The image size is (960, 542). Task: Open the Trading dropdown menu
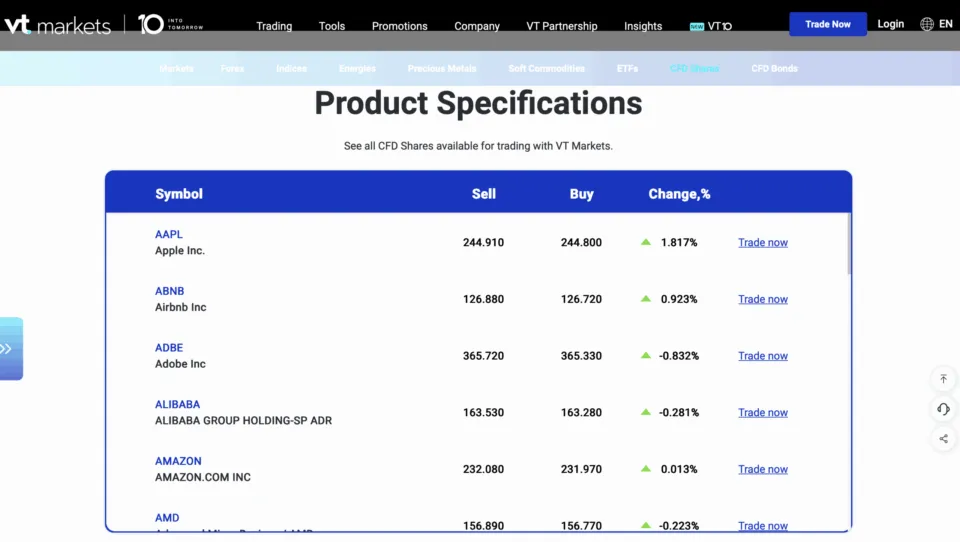[x=274, y=26]
